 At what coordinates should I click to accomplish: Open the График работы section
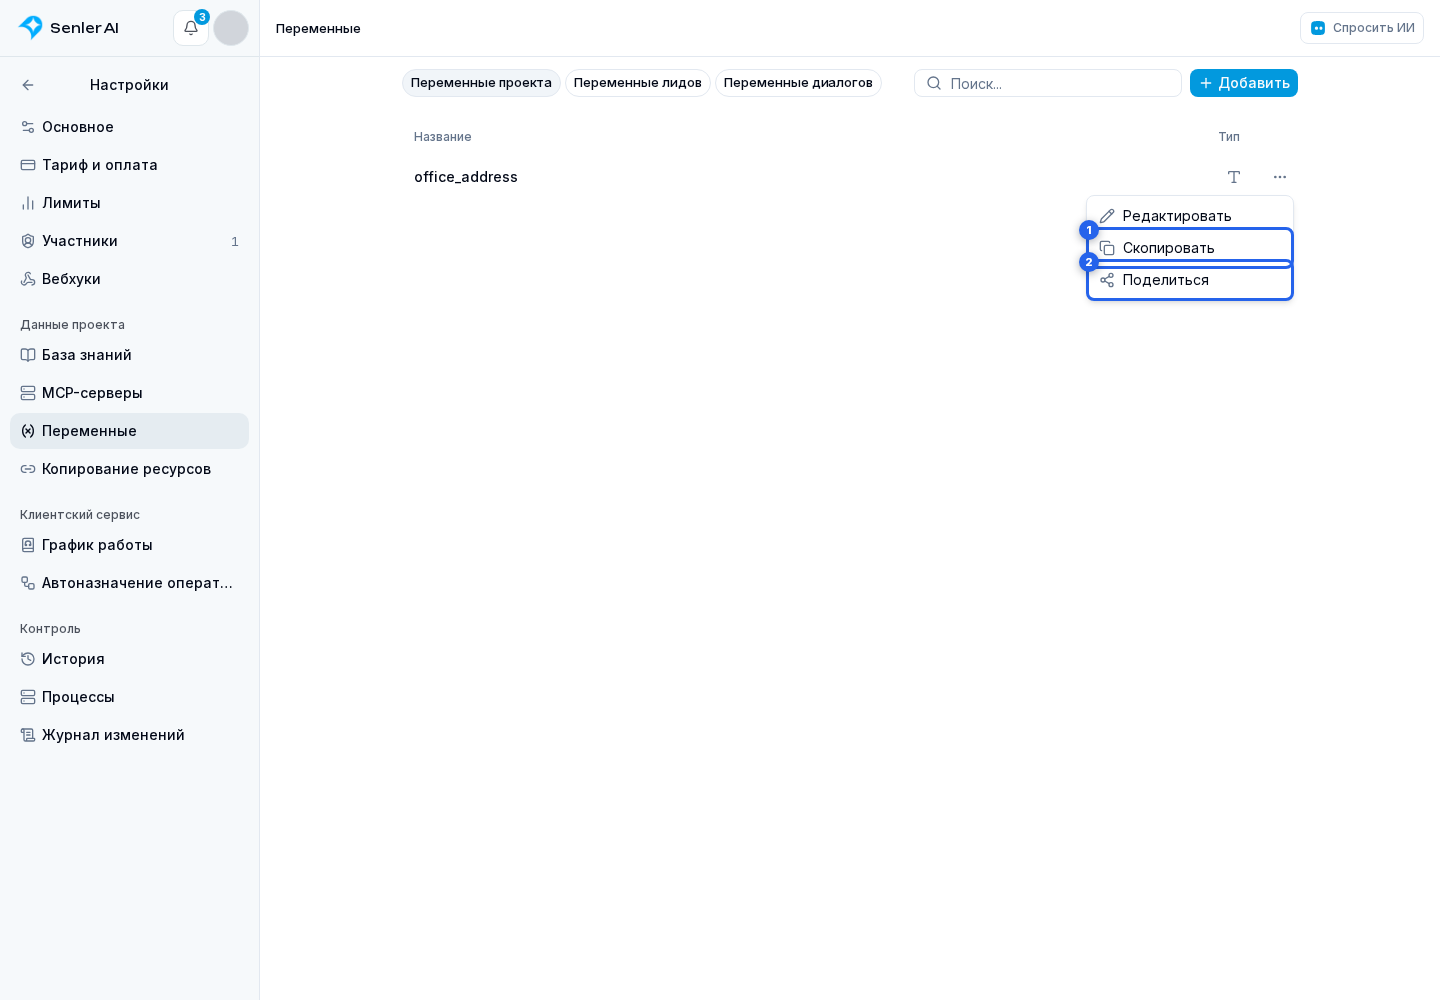pos(129,545)
